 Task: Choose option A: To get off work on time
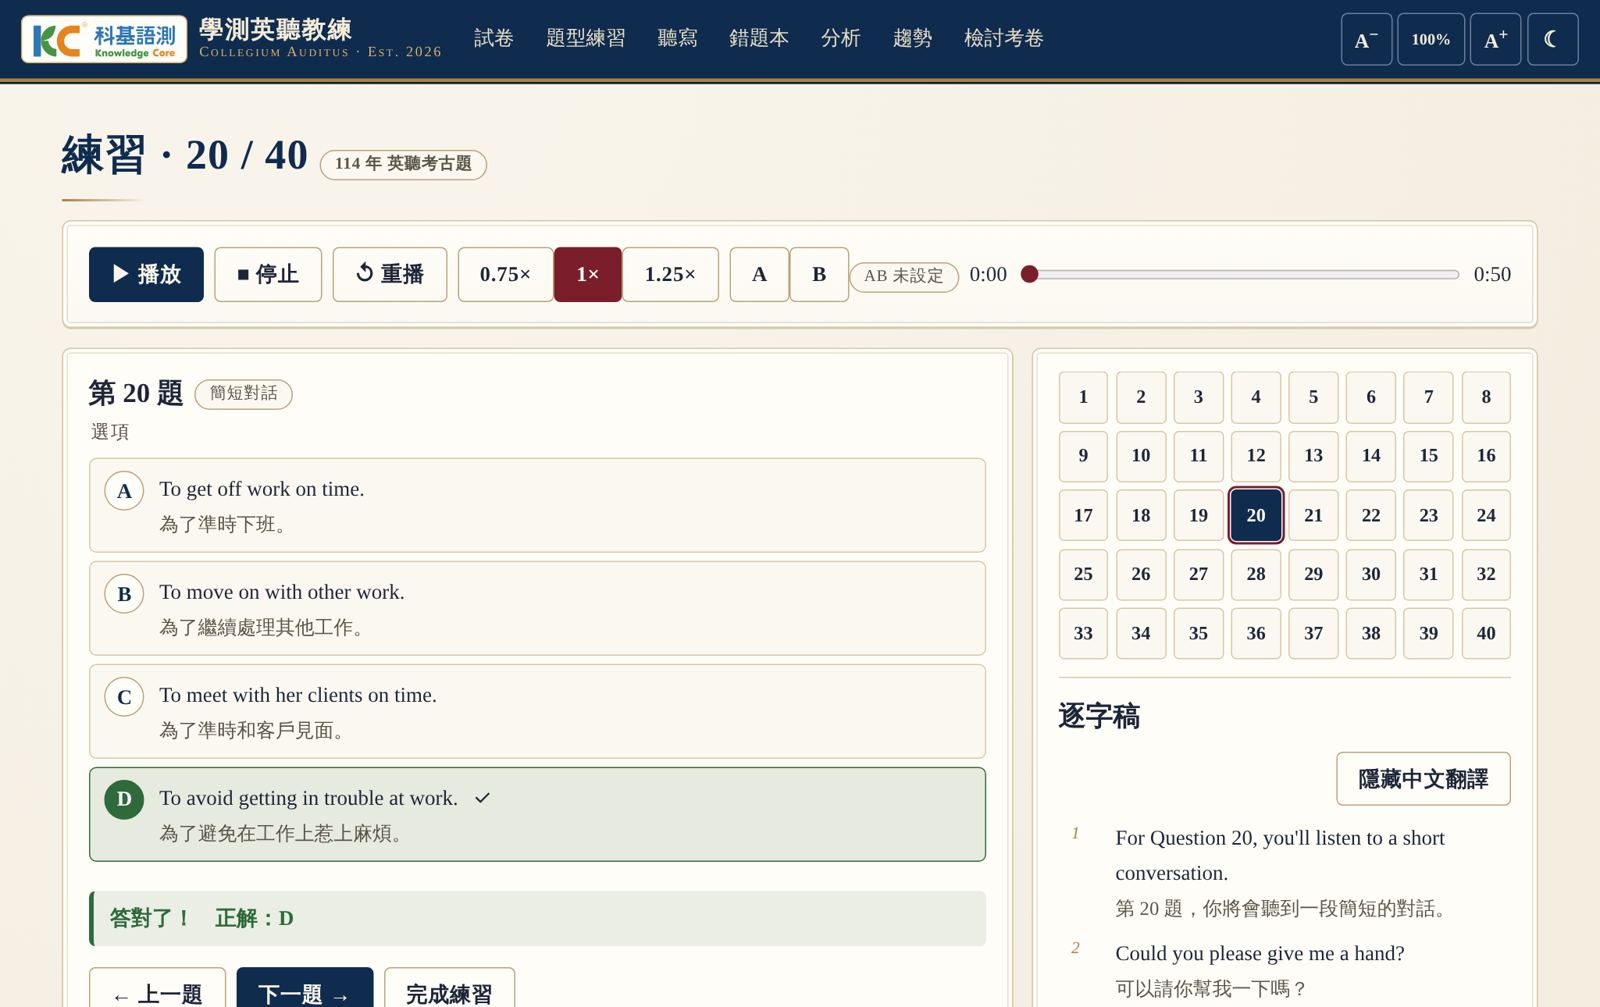point(537,505)
